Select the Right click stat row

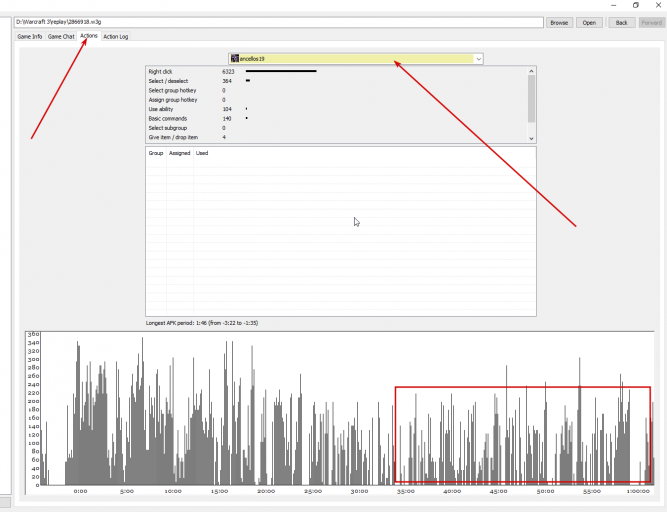click(x=336, y=71)
